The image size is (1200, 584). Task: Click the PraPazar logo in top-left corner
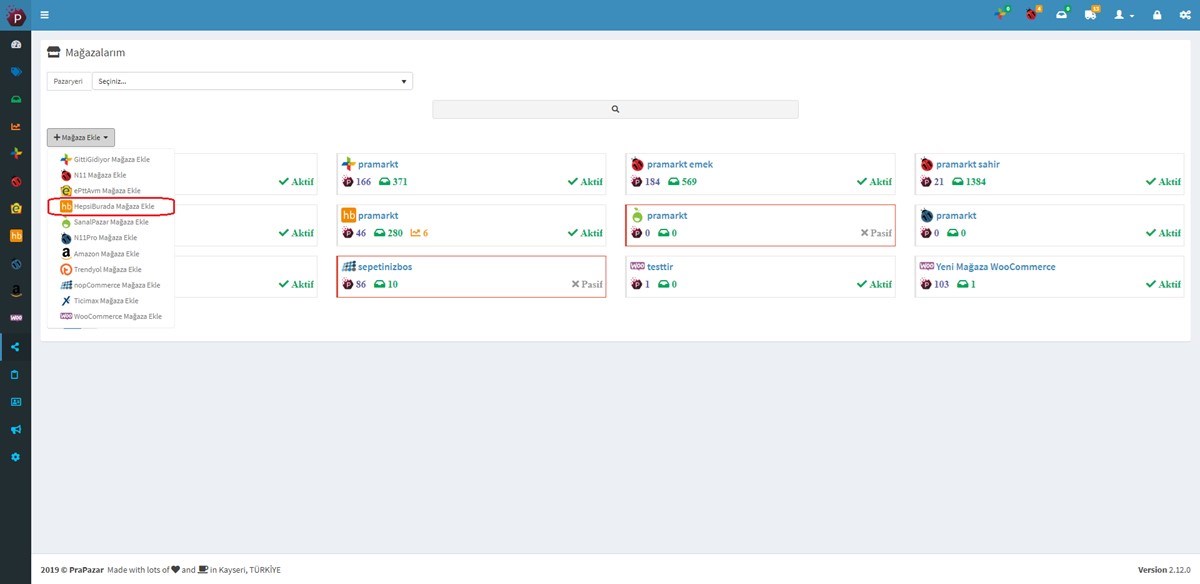15,16
